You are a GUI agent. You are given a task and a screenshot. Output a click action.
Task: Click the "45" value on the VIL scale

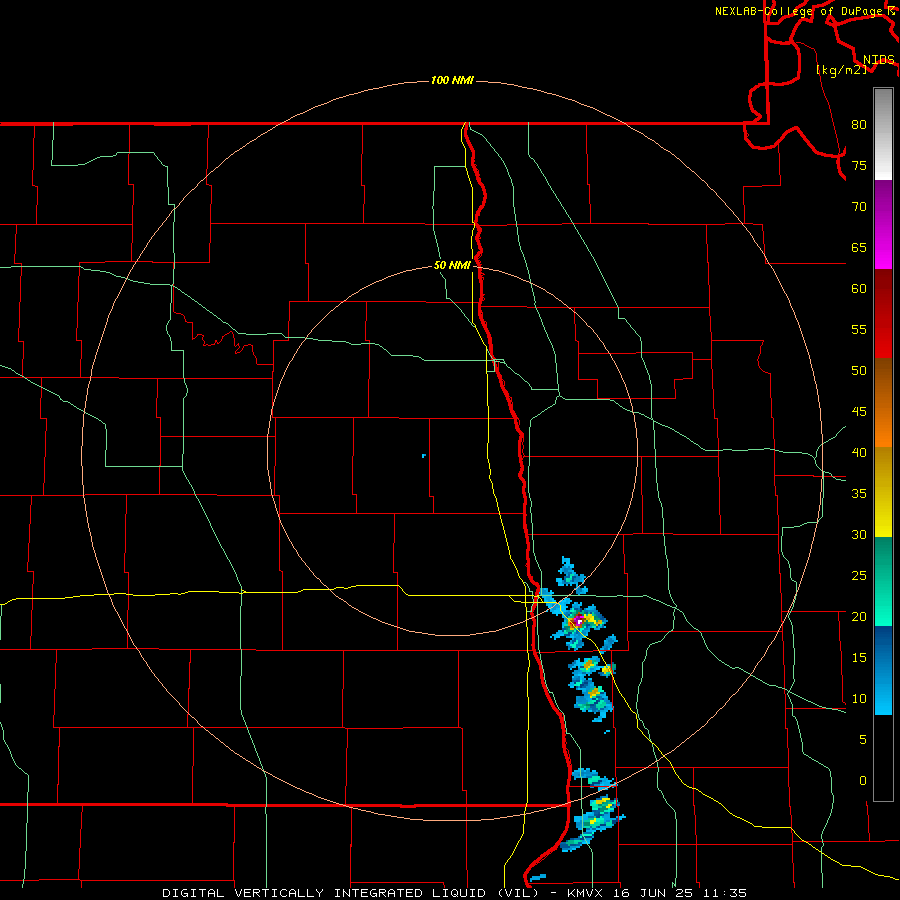coord(859,412)
